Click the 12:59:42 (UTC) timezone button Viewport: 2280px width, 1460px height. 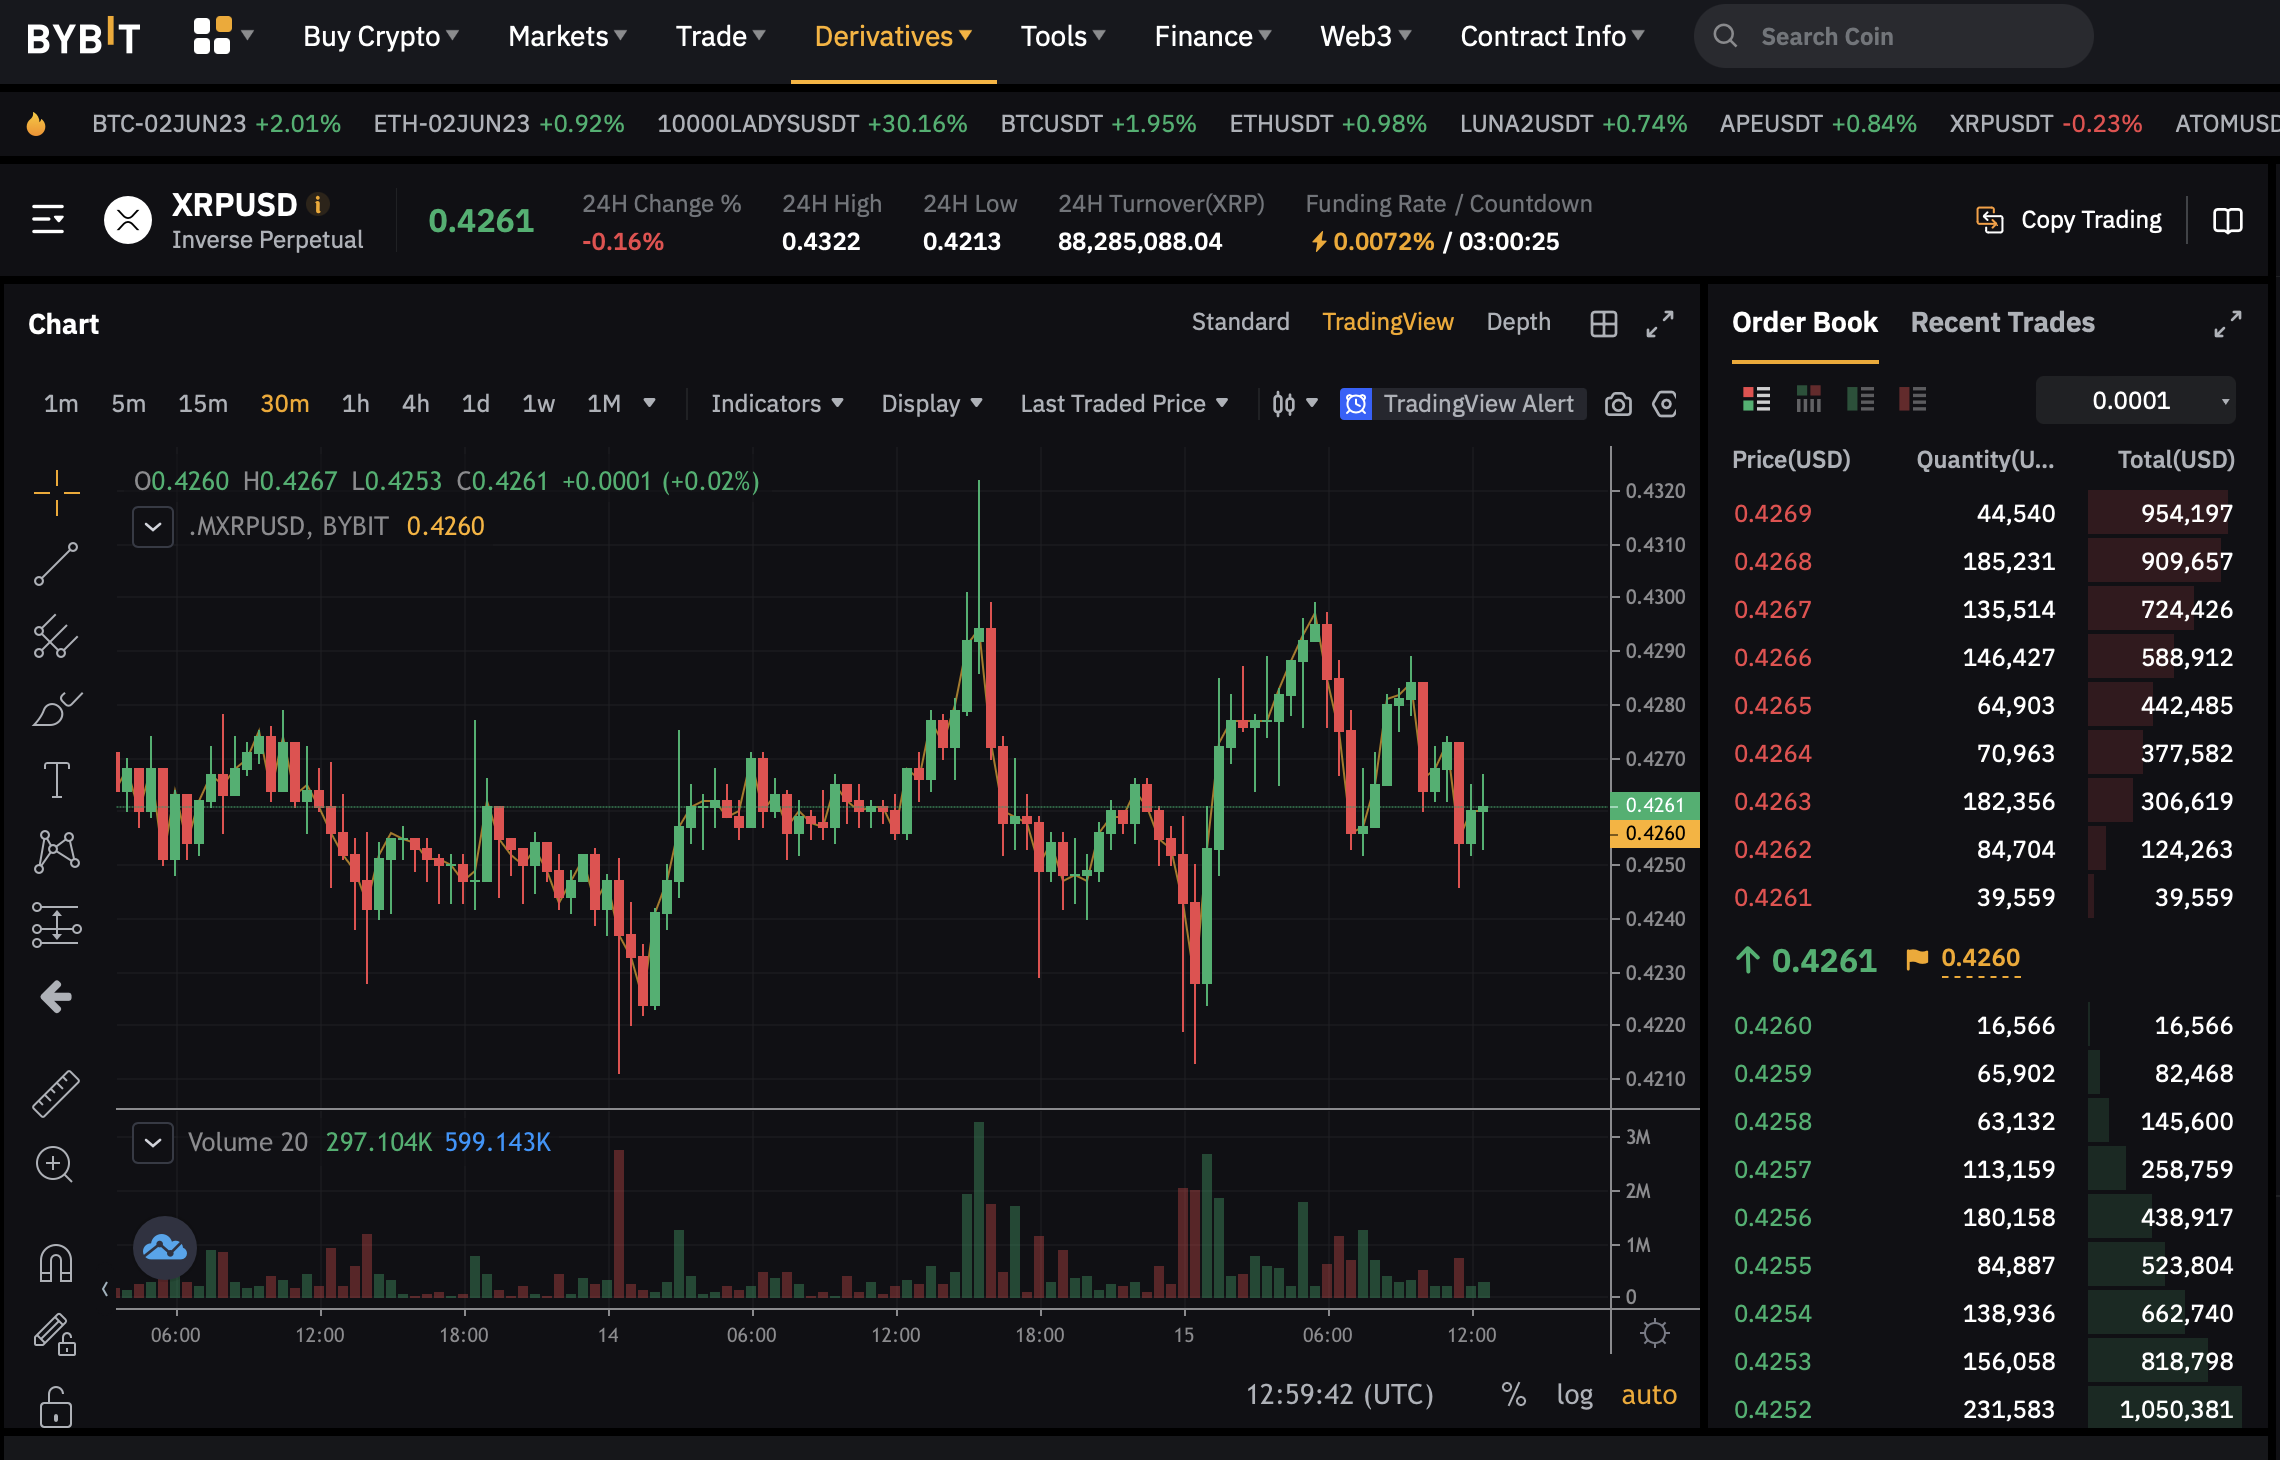[1339, 1395]
